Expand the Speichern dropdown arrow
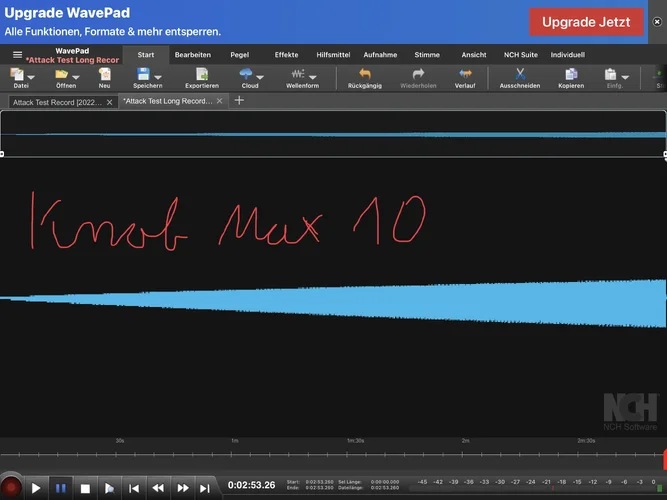The width and height of the screenshot is (667, 500). pyautogui.click(x=159, y=76)
